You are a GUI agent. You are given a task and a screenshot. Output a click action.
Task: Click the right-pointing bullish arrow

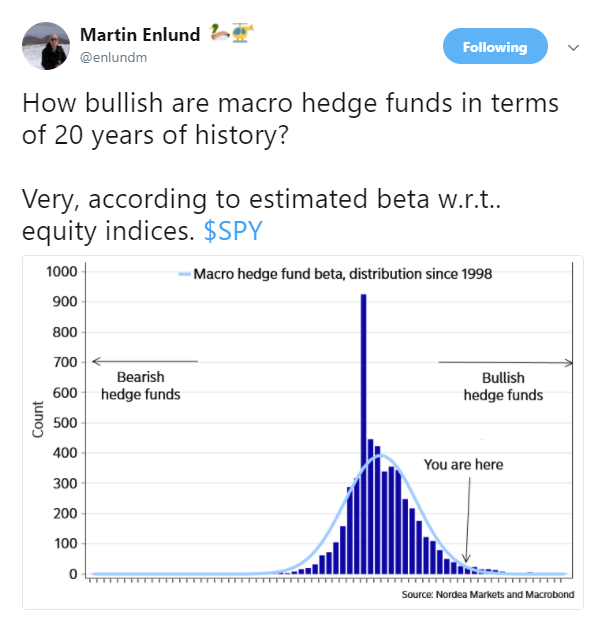(506, 362)
